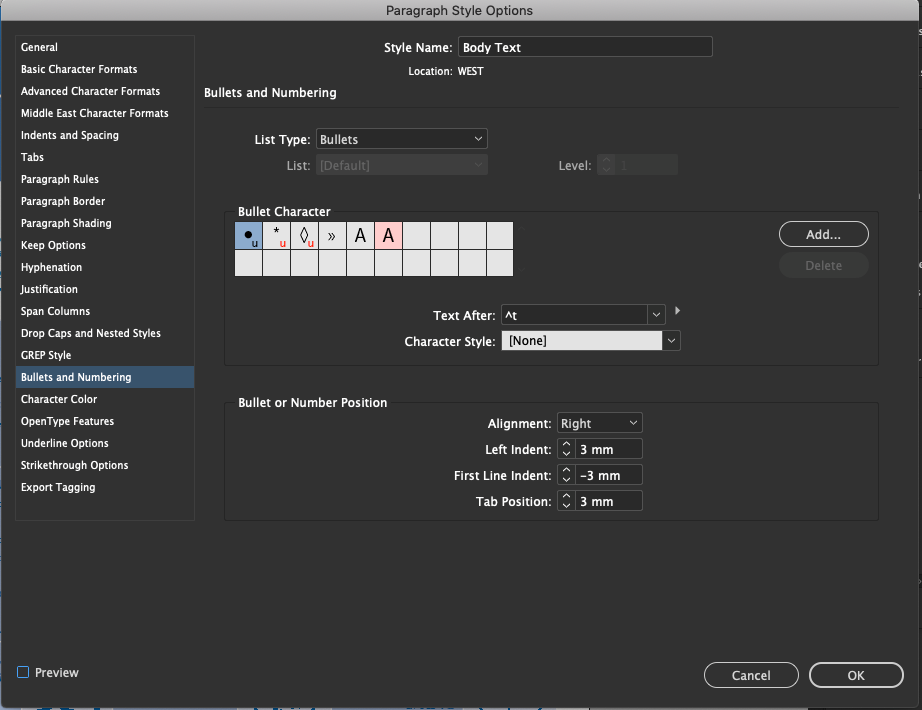Select the plain A bullet glyph
922x710 pixels.
(x=360, y=236)
